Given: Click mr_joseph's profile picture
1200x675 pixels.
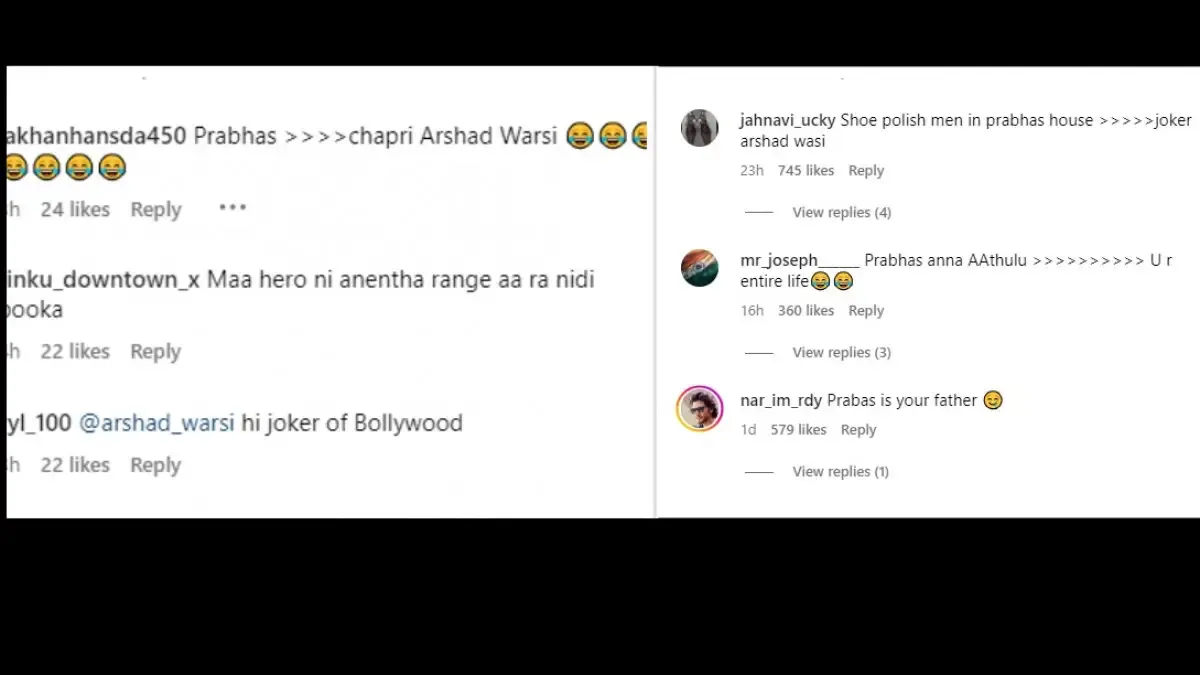Looking at the screenshot, I should pos(699,268).
